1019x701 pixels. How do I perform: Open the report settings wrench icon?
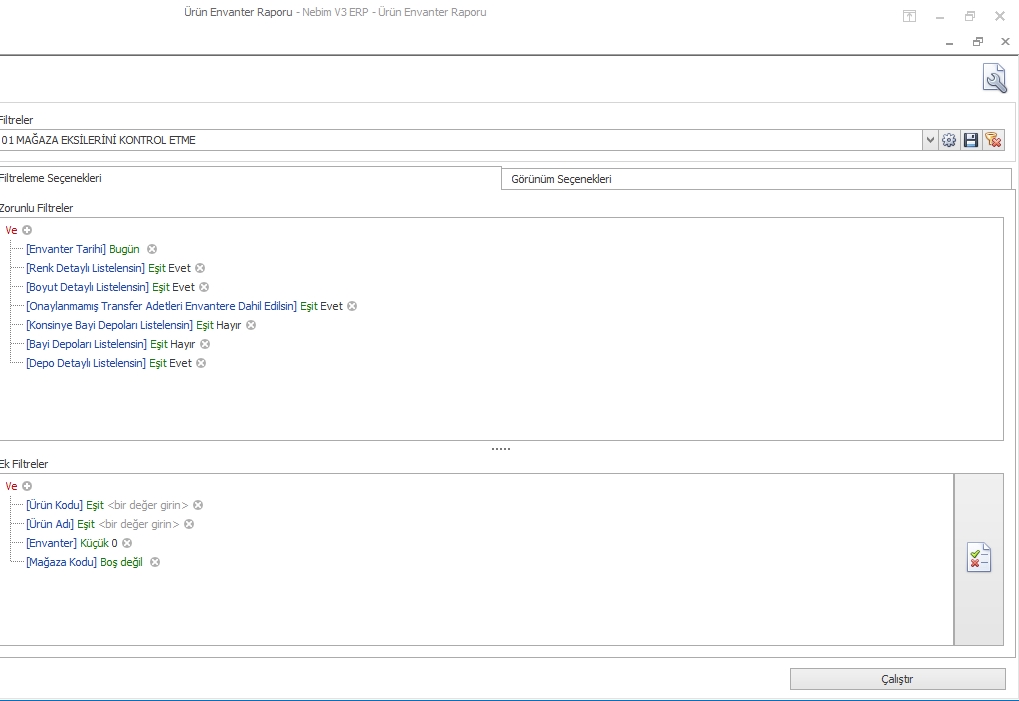pos(994,78)
